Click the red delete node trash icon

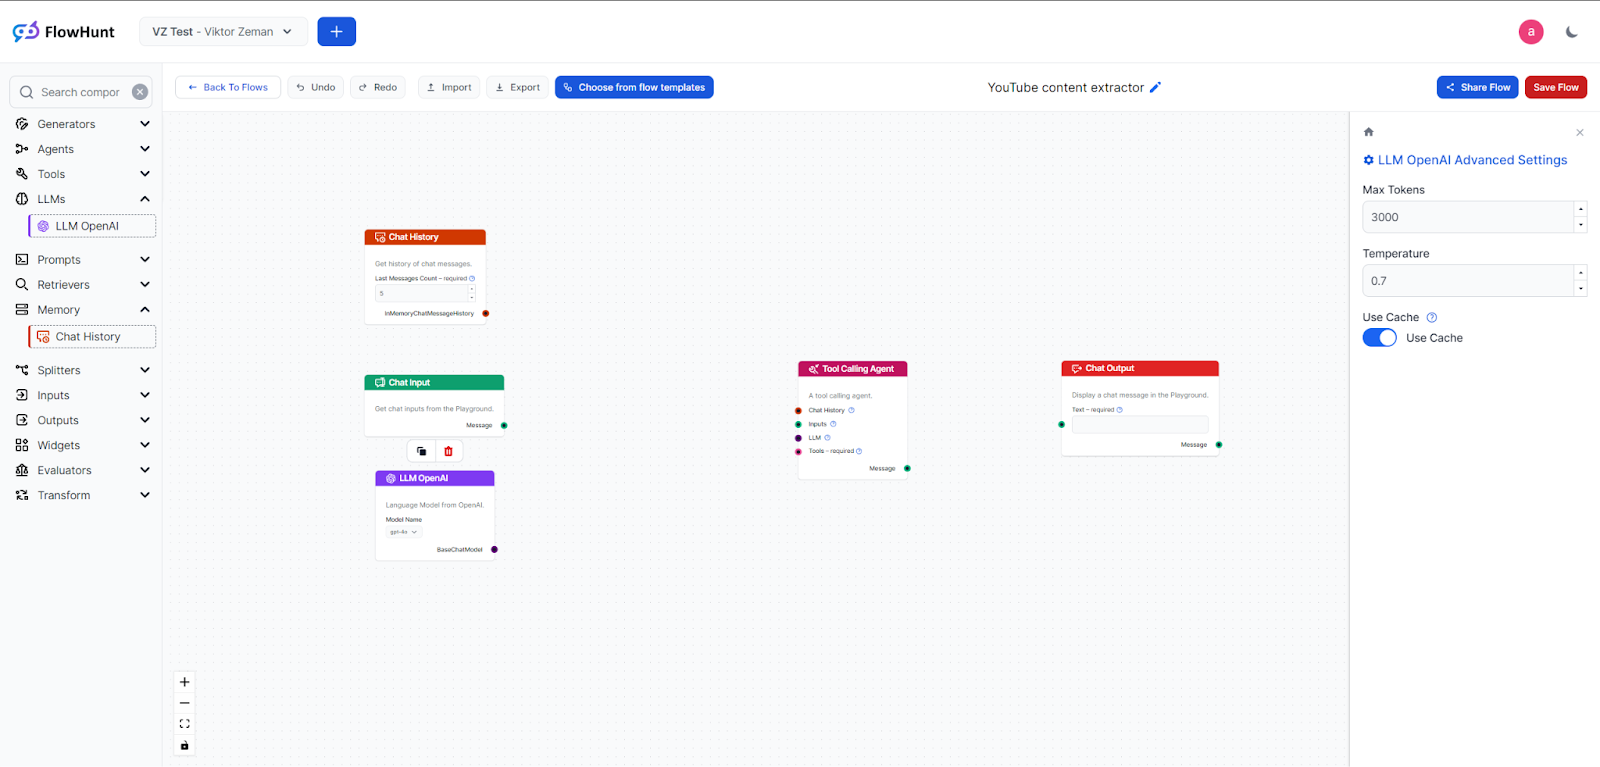(448, 451)
